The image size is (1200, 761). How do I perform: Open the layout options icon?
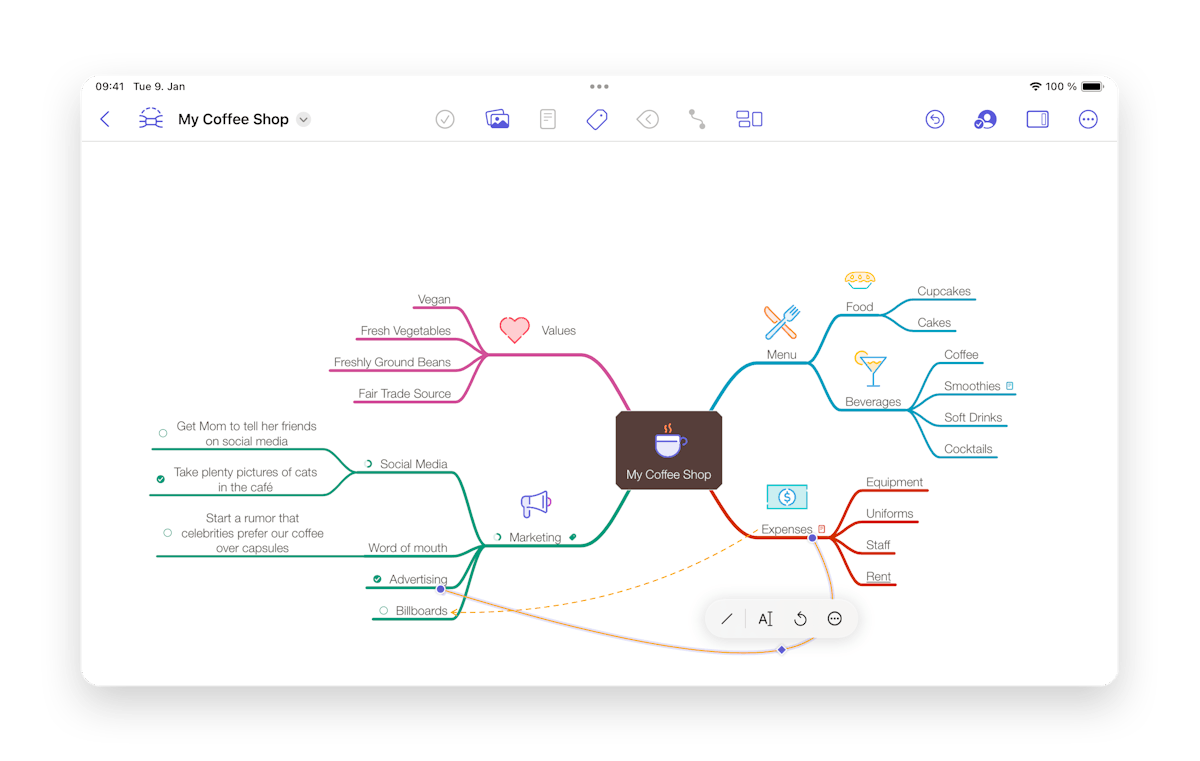tap(749, 119)
